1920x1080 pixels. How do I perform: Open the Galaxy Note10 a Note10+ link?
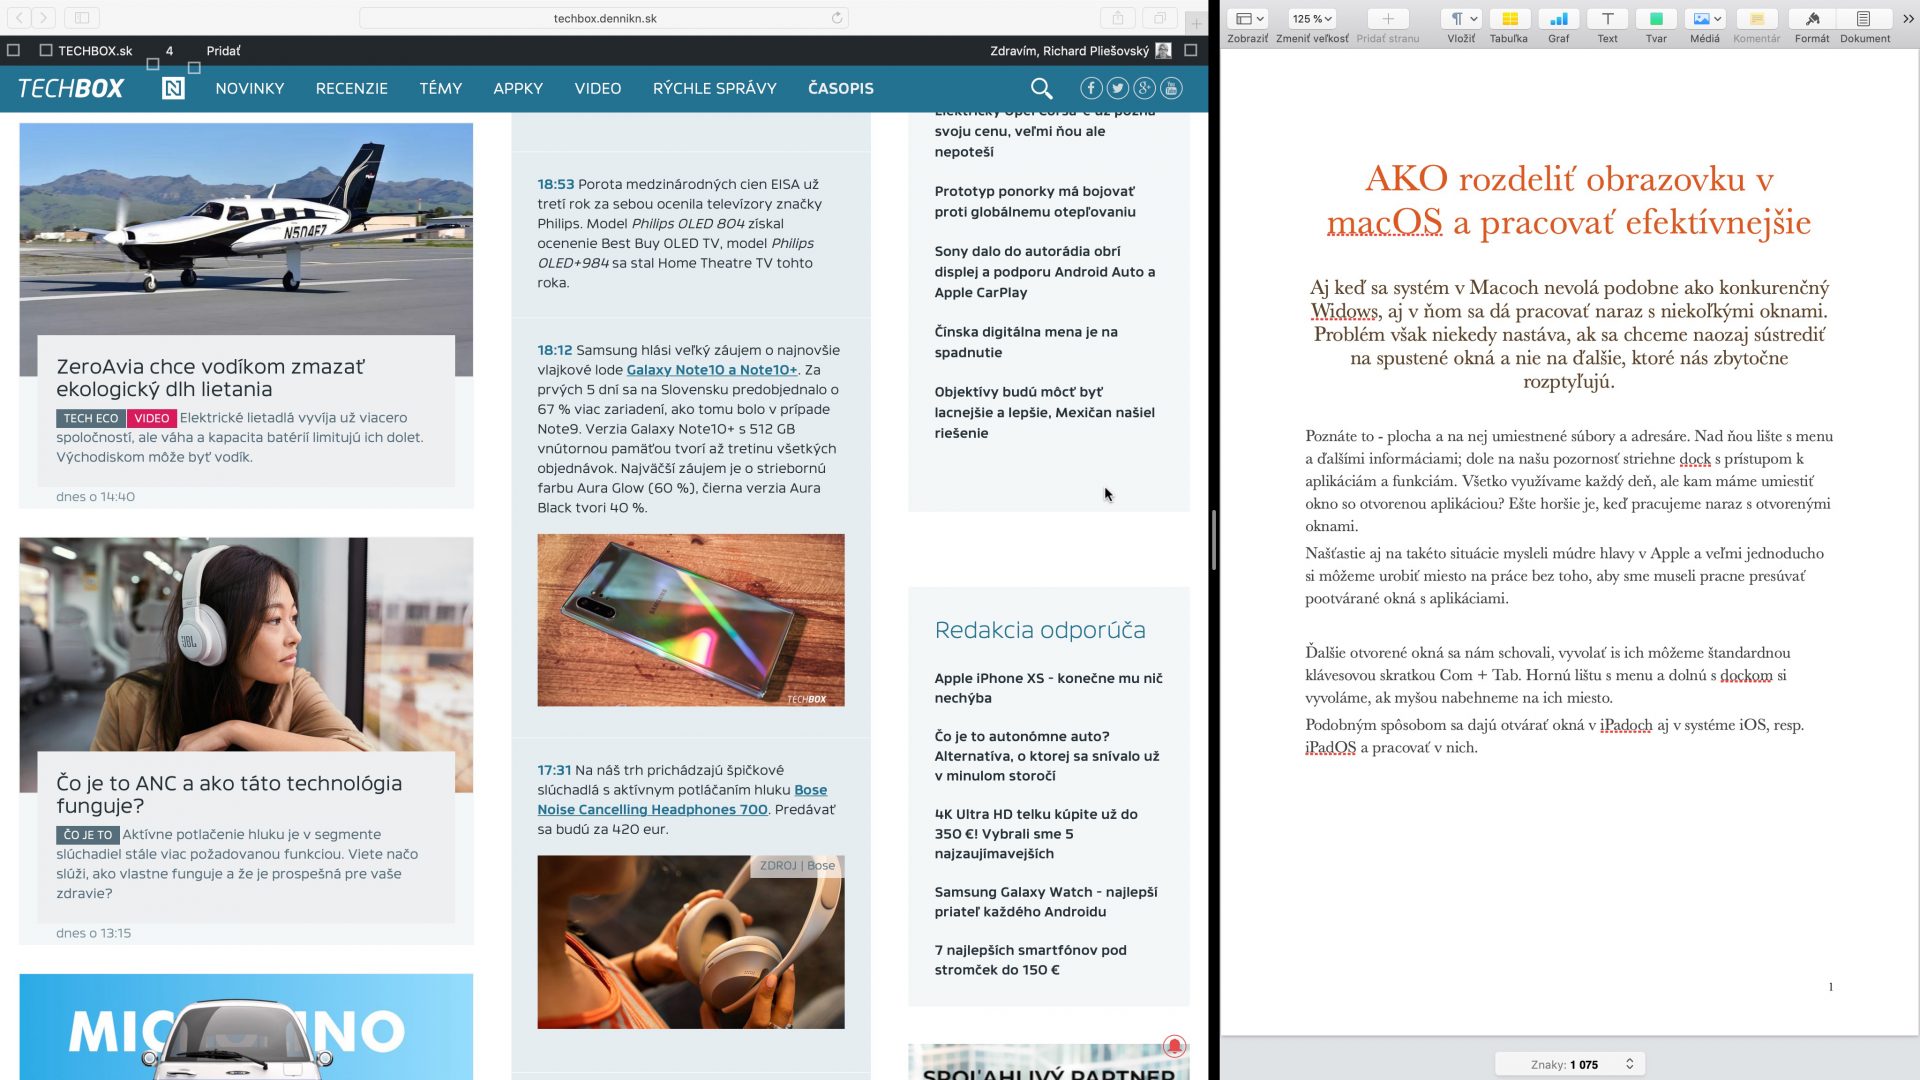click(x=712, y=370)
